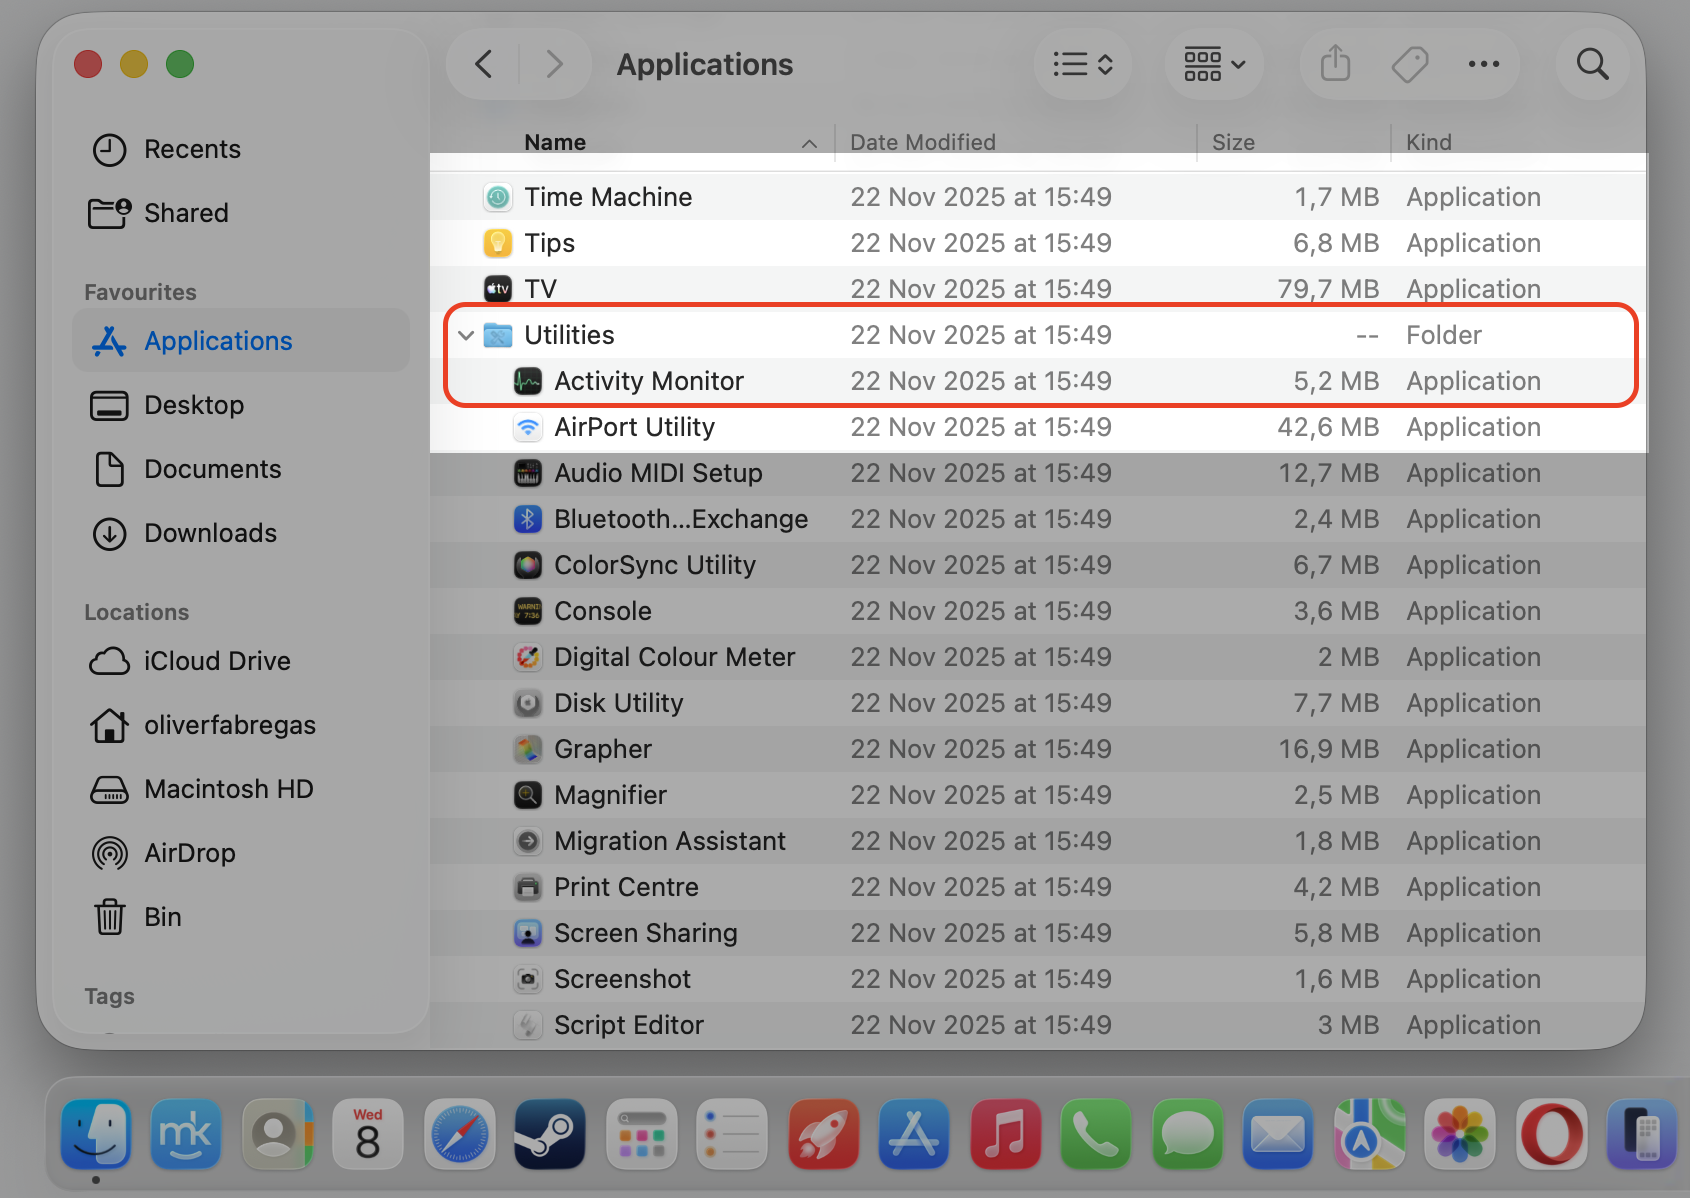The width and height of the screenshot is (1690, 1198).
Task: Open the Finder search magnifier
Action: point(1592,64)
